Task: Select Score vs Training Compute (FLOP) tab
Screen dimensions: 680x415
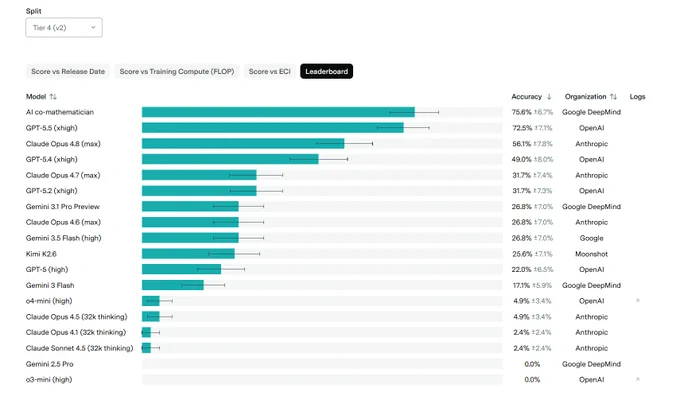Action: [x=177, y=72]
